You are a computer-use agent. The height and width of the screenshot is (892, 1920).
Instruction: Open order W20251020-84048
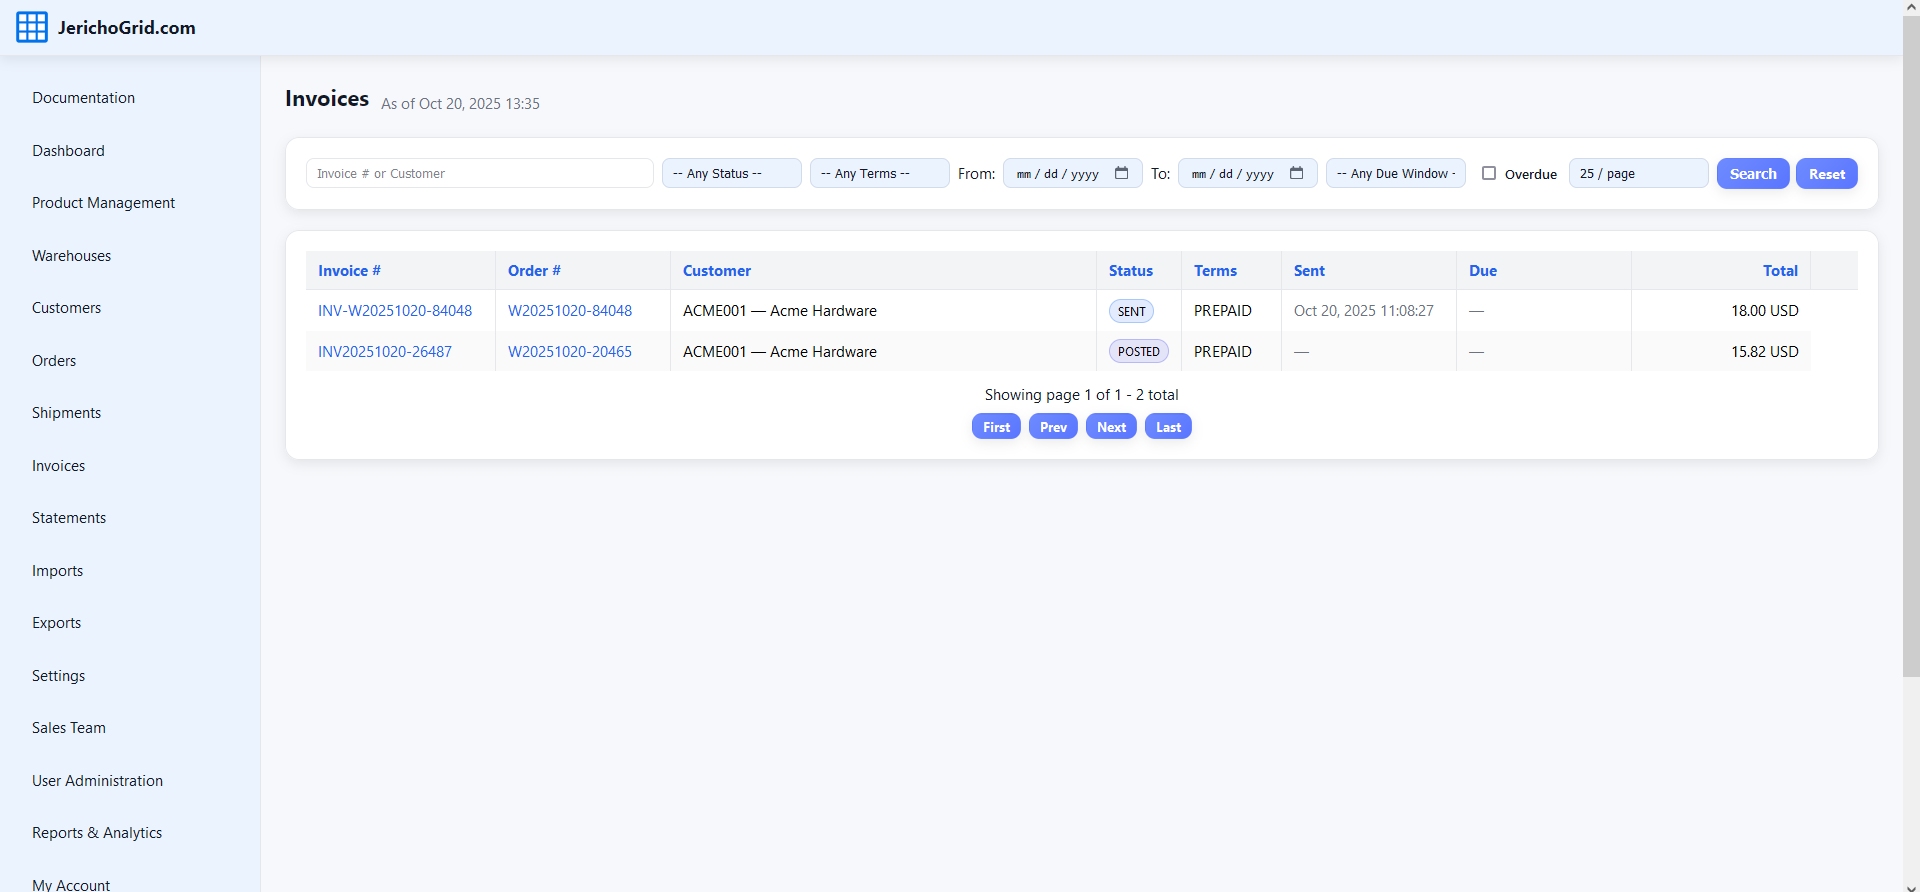pos(570,311)
